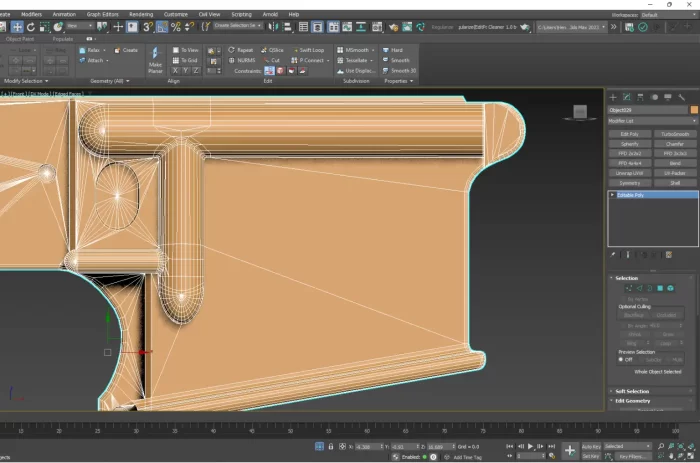Viewport: 700px width, 463px height.
Task: Toggle the Enabled state indicator
Action: click(423, 456)
